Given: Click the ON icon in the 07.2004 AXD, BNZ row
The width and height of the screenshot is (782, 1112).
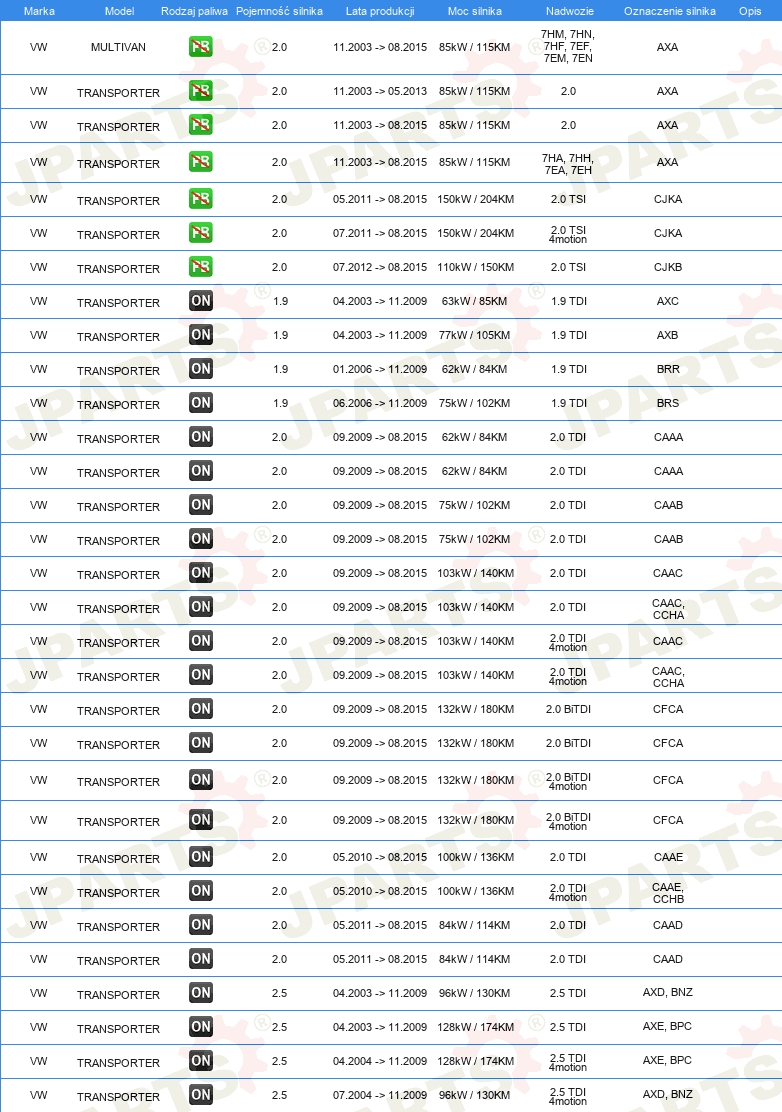Looking at the screenshot, I should 201,1095.
